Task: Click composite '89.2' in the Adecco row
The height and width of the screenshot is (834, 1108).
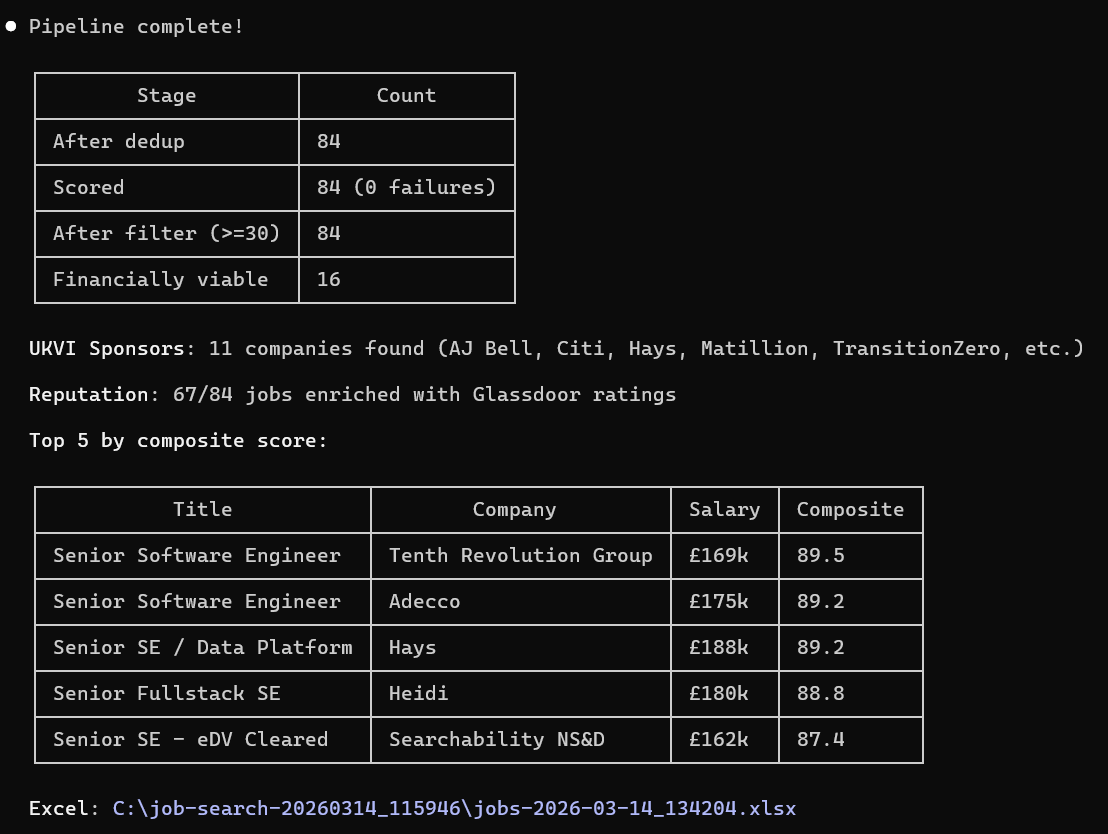Action: coord(820,601)
